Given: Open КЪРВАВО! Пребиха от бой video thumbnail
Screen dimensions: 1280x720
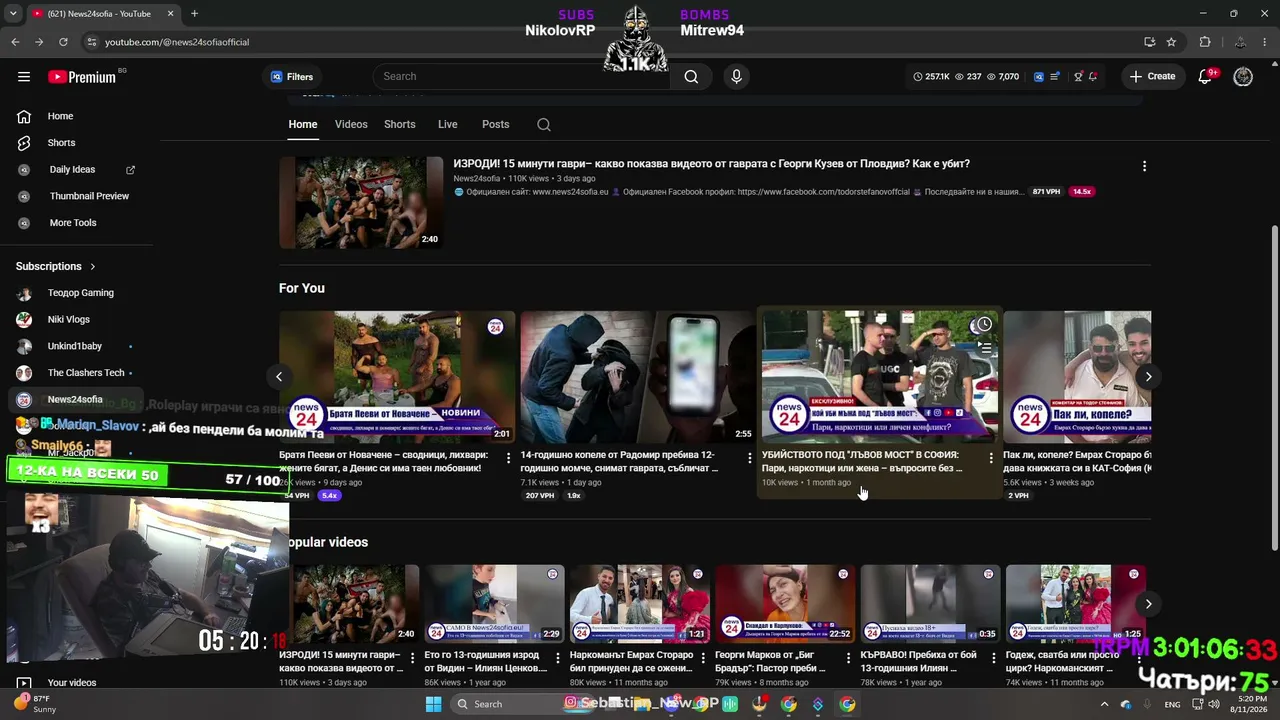Looking at the screenshot, I should 930,604.
